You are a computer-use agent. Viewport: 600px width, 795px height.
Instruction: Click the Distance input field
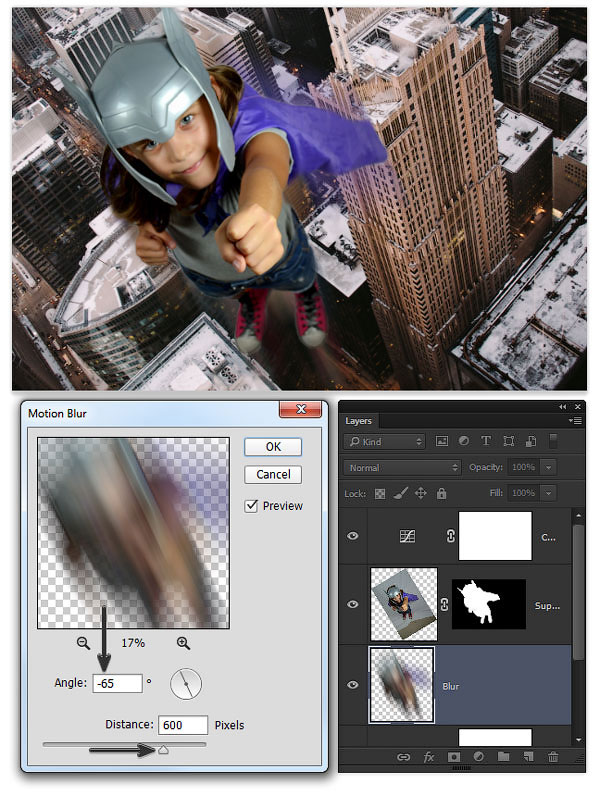[x=183, y=725]
